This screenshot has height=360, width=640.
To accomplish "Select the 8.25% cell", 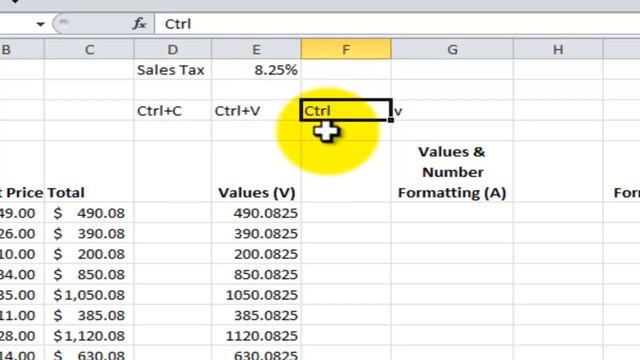I will (256, 70).
